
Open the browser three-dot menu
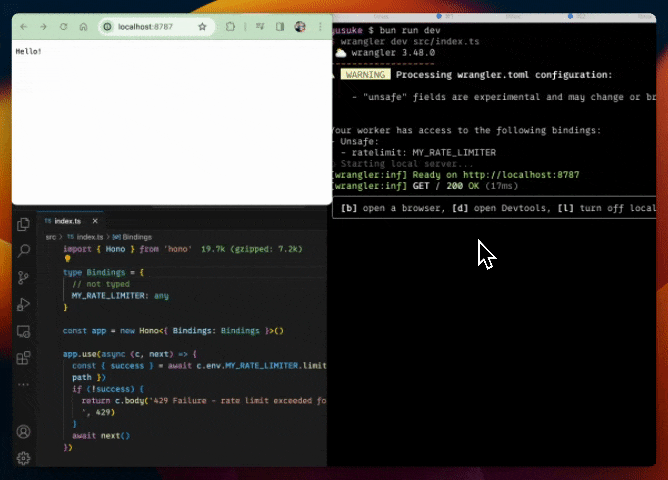point(319,27)
